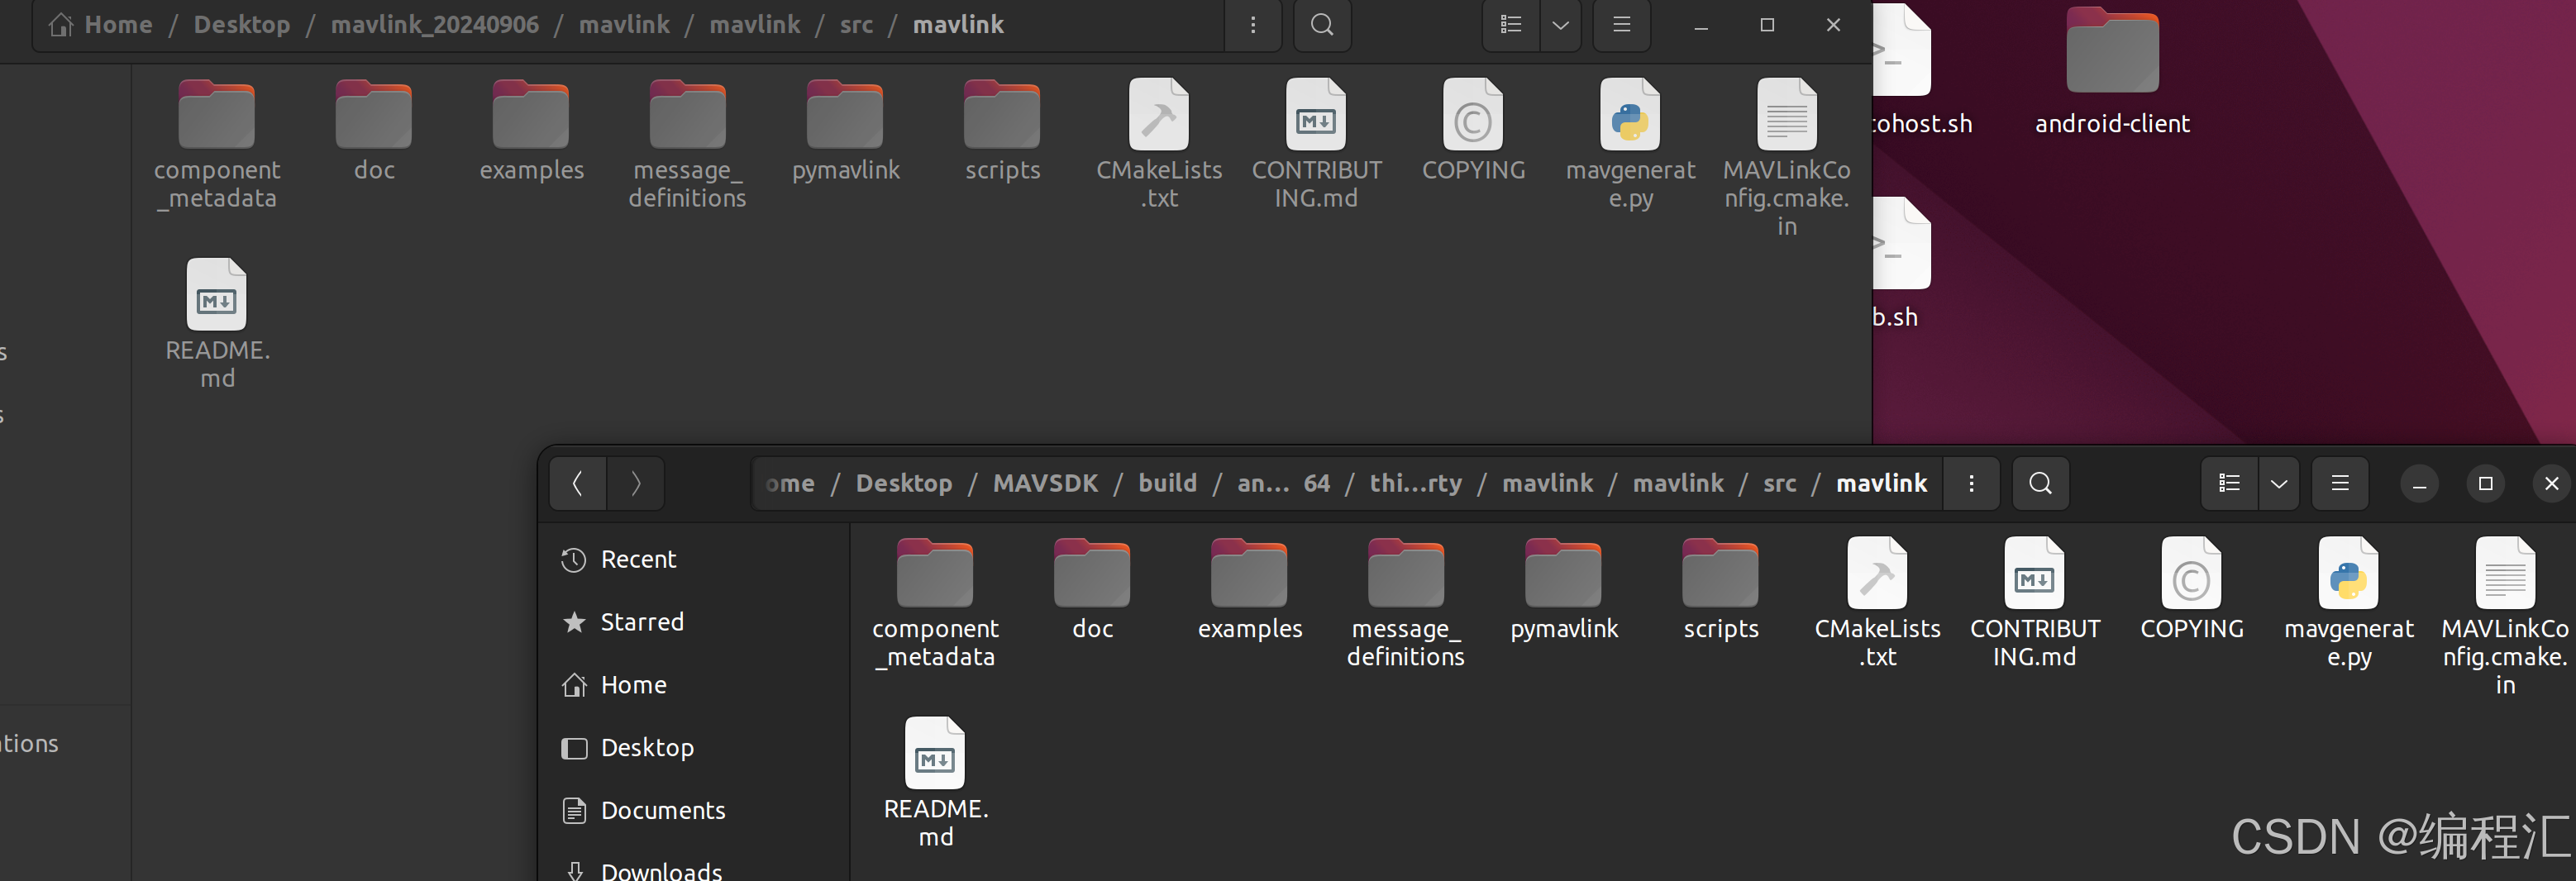Viewport: 2576px width, 881px height.
Task: Toggle list view in mavlink_20240906 window
Action: coord(1511,24)
